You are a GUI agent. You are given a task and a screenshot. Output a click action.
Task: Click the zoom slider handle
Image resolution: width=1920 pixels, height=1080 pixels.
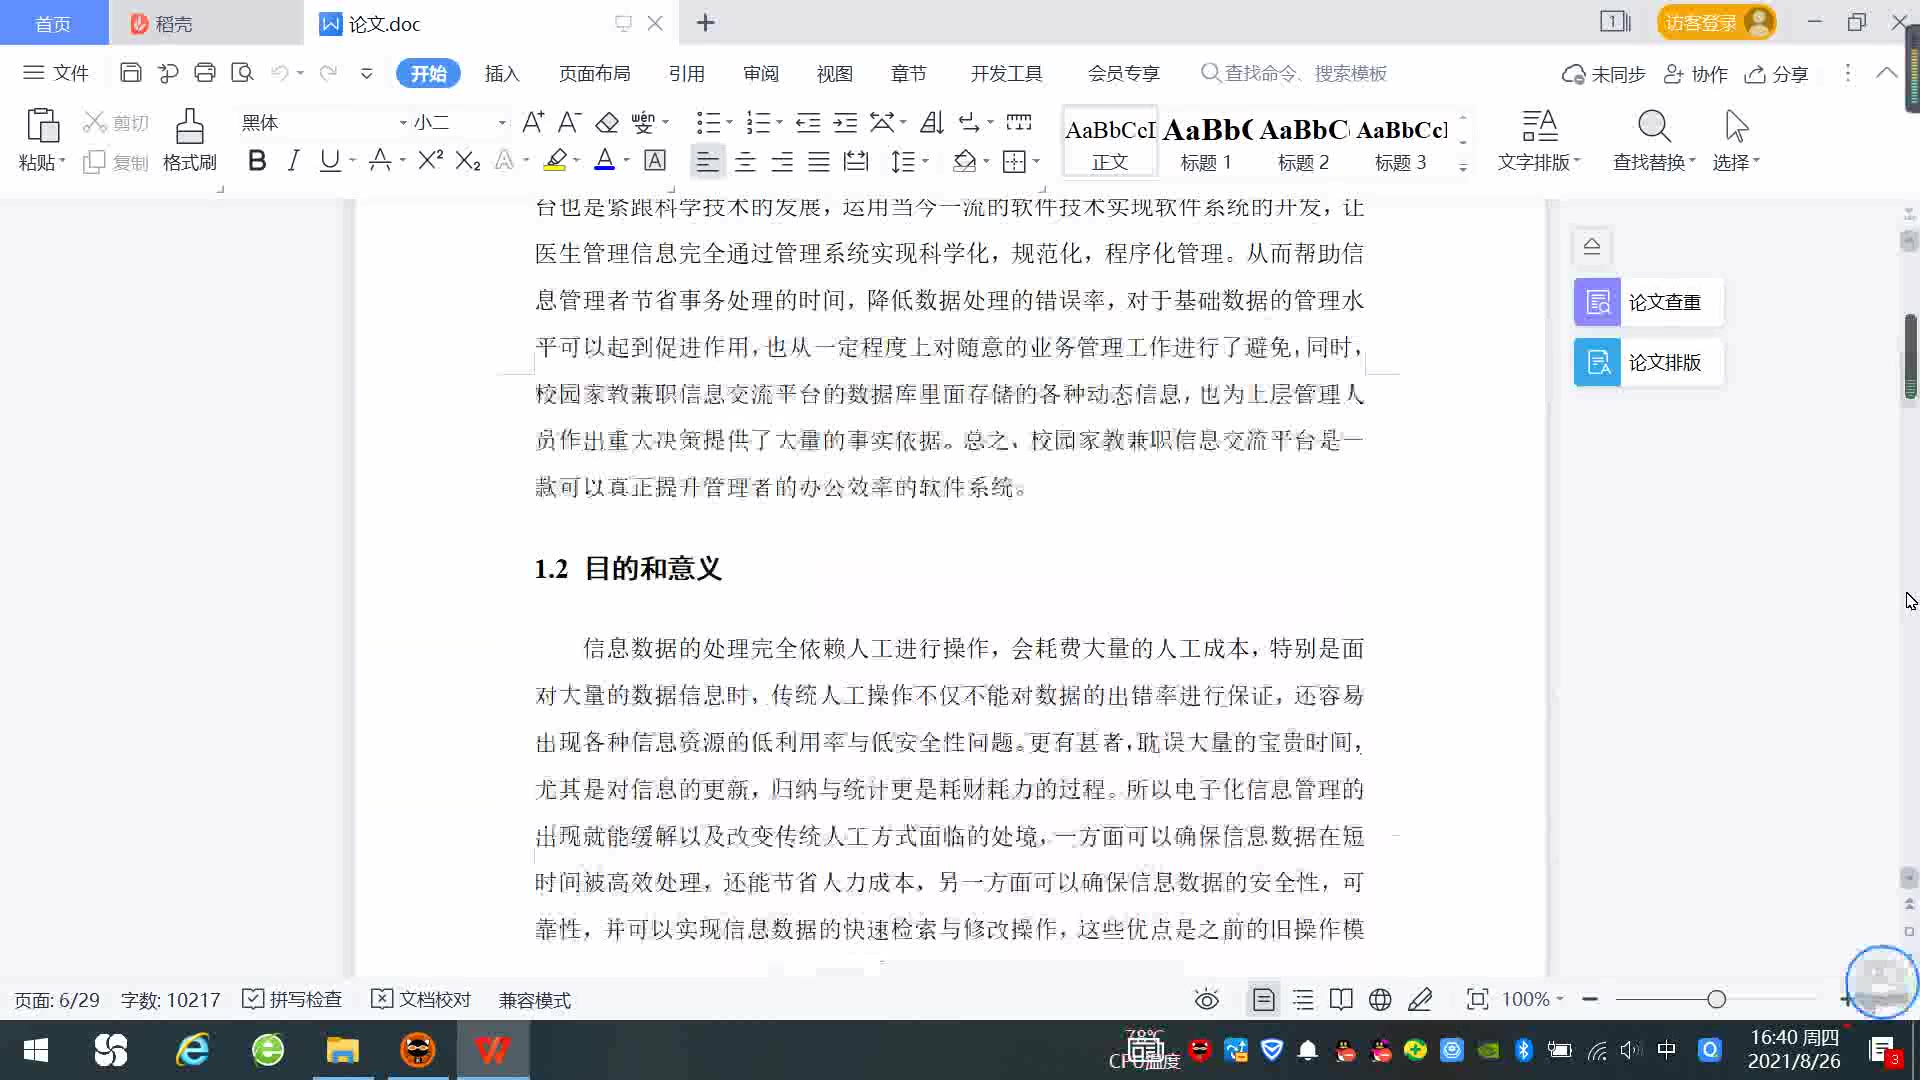coord(1716,999)
